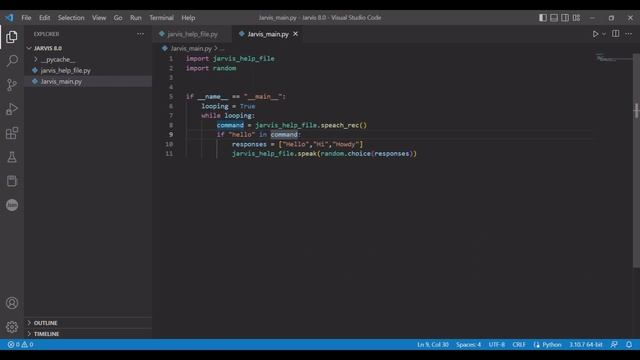Open the Extensions view

[x=12, y=133]
